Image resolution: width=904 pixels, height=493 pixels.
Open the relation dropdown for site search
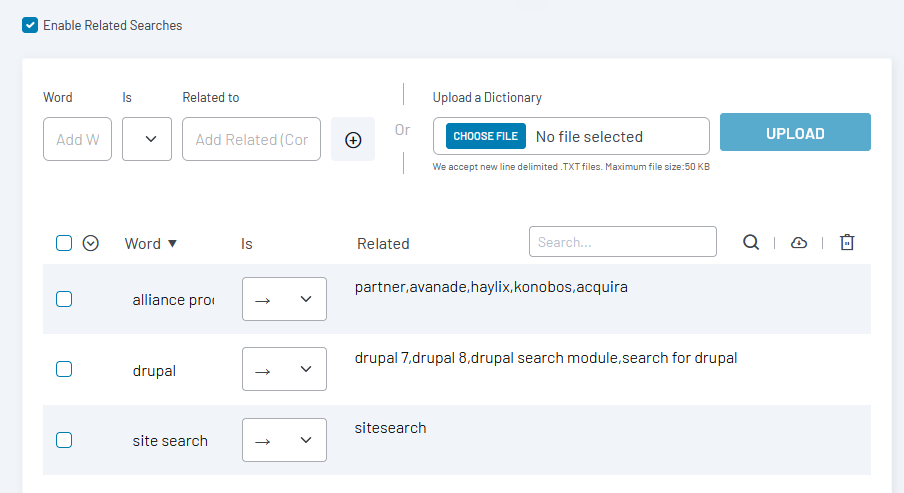[x=284, y=440]
